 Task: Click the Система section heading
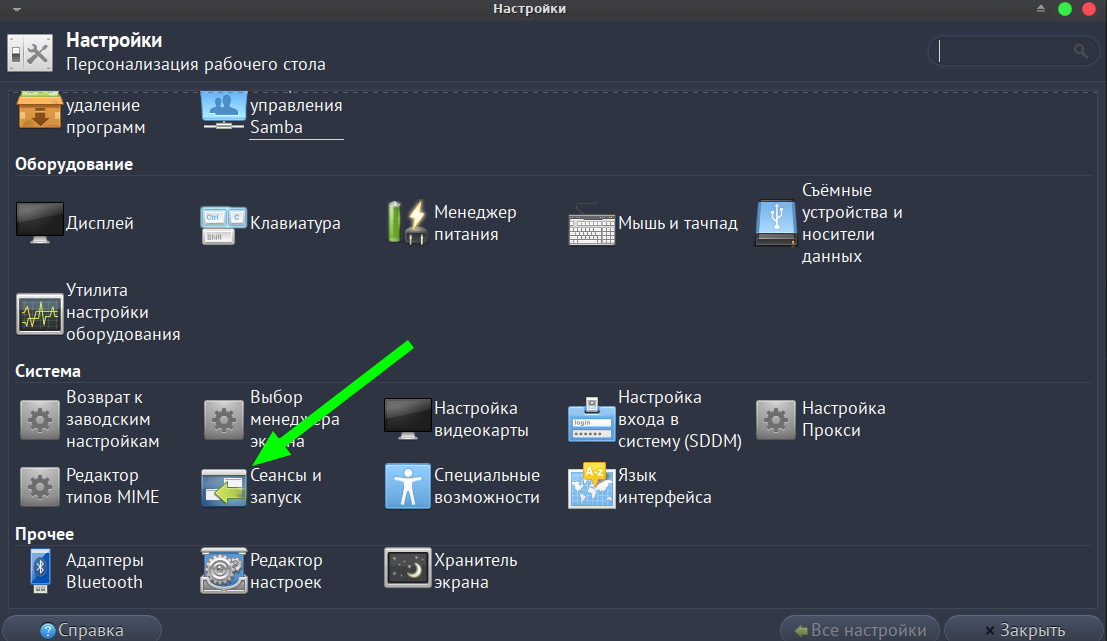pos(48,371)
